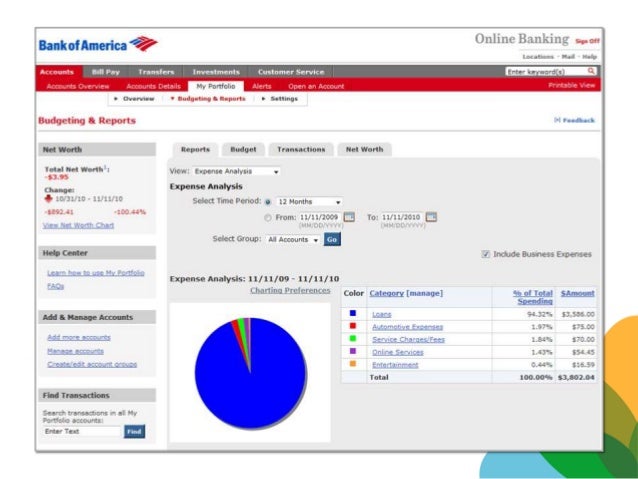This screenshot has height=479, width=638.
Task: Click the Find Transactions Enter Text field
Action: pyautogui.click(x=82, y=431)
